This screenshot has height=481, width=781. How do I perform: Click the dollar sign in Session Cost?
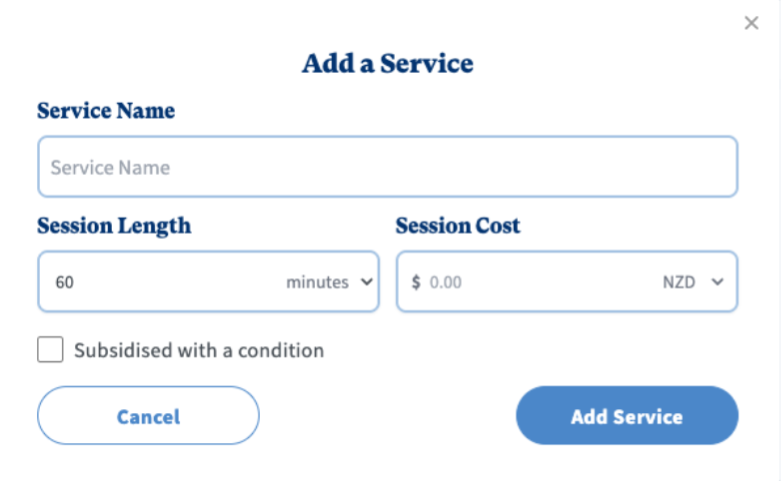(x=416, y=282)
